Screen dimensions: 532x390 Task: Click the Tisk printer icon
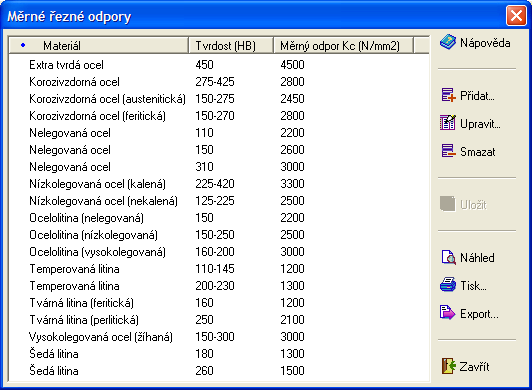448,285
